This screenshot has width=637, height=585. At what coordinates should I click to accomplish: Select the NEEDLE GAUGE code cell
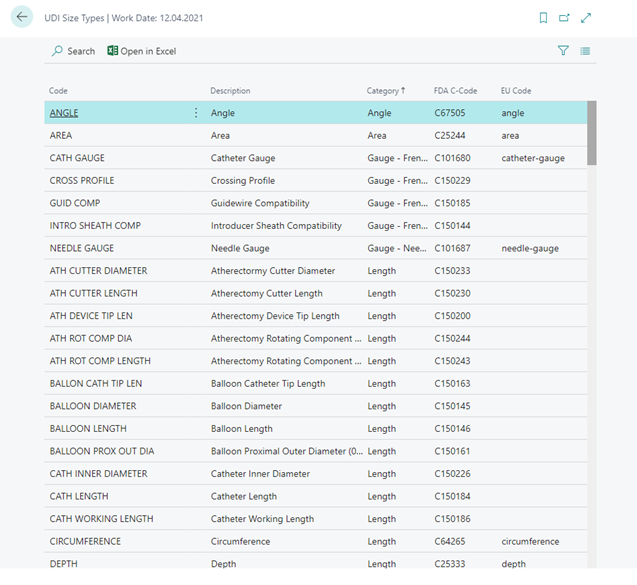pyautogui.click(x=82, y=248)
